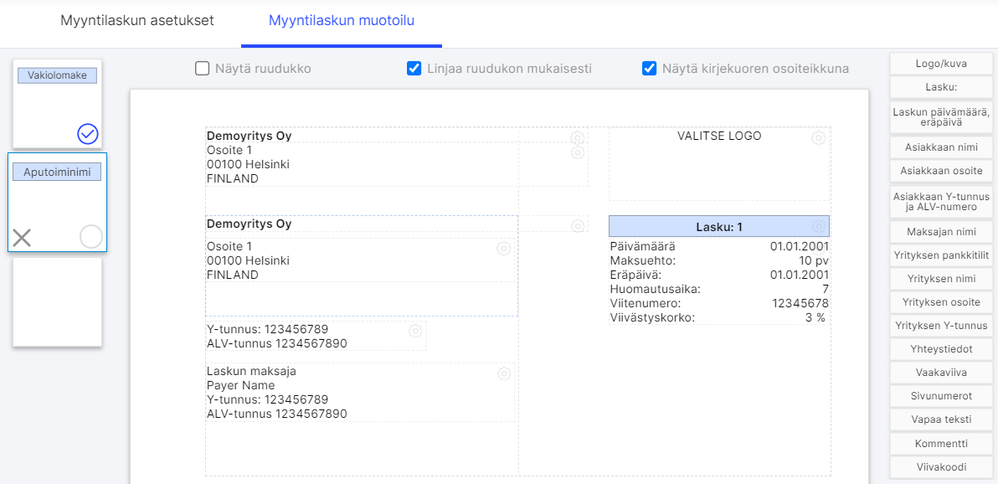This screenshot has width=998, height=484.
Task: Open gear settings on the Lasku: 1 header
Action: (x=819, y=226)
